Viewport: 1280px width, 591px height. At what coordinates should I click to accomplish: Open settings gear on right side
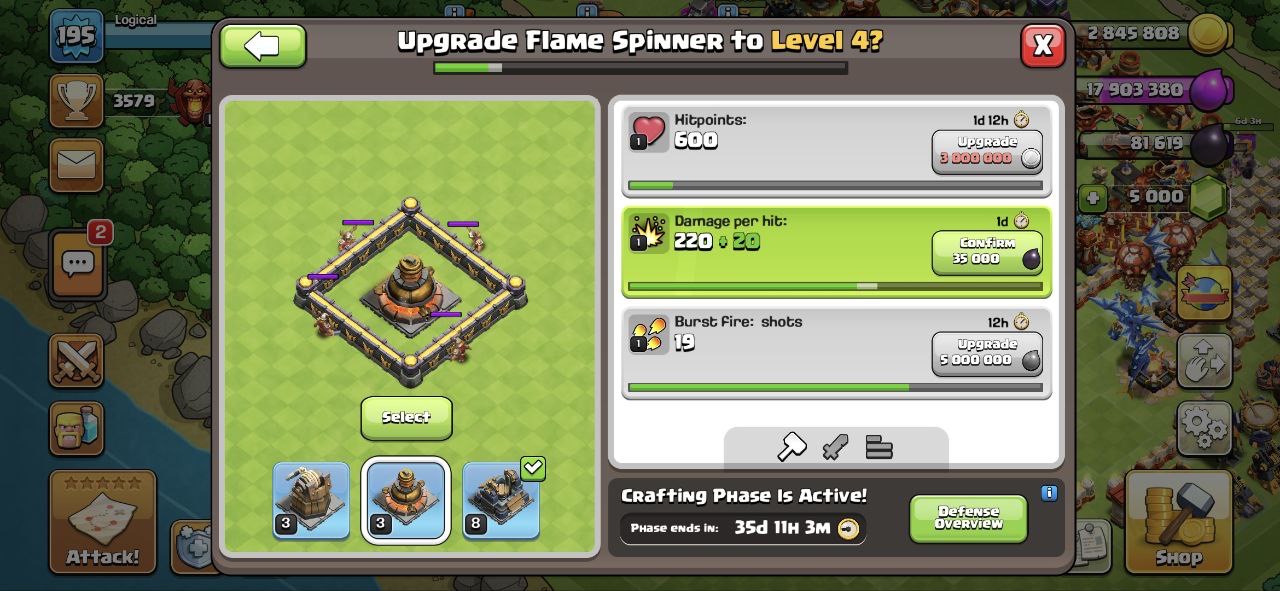[1204, 429]
